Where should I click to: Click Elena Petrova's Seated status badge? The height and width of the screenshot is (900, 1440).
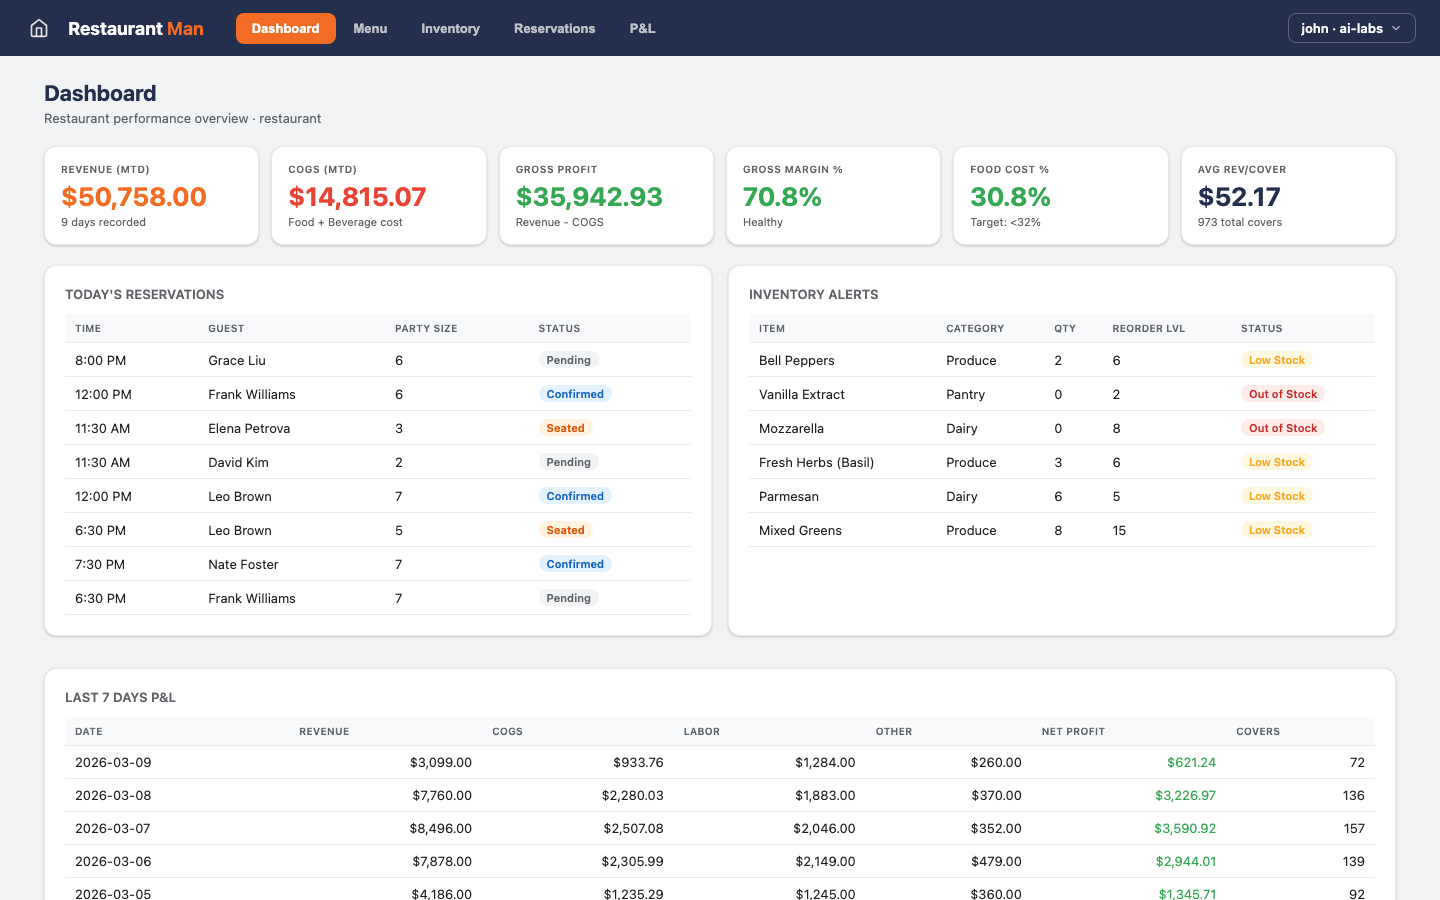[x=565, y=428]
